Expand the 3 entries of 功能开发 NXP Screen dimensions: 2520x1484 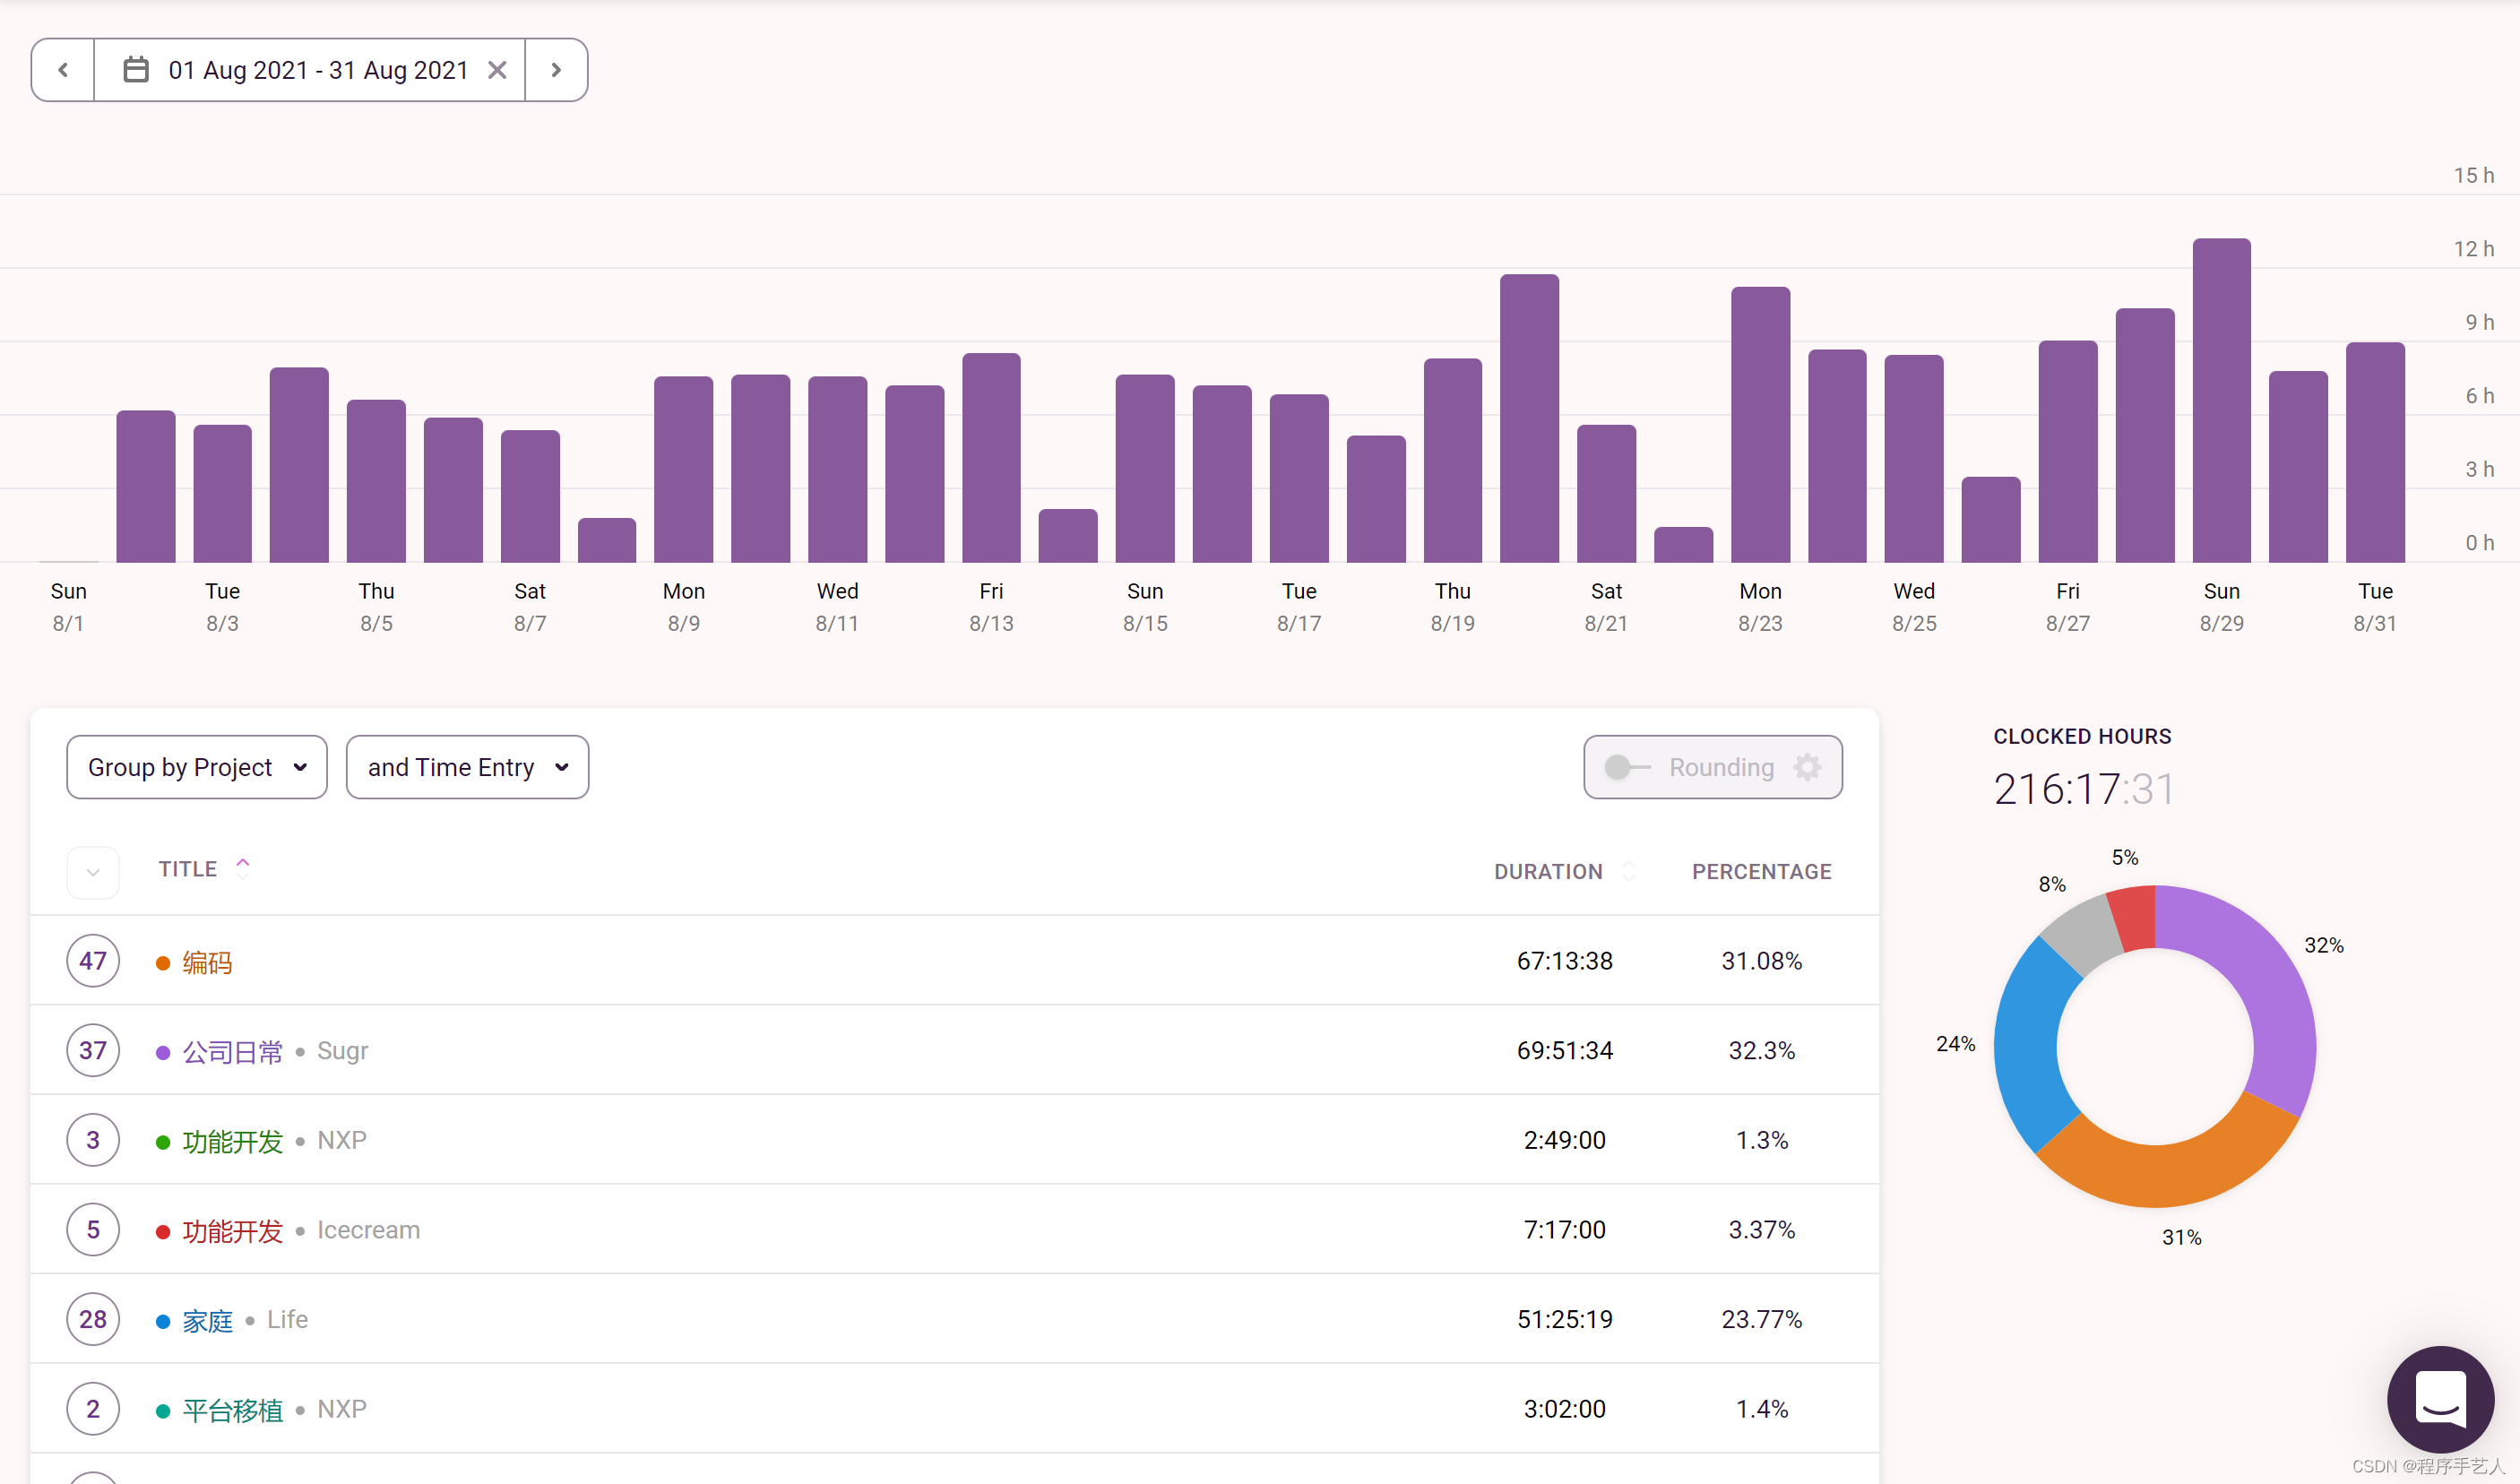(93, 1140)
